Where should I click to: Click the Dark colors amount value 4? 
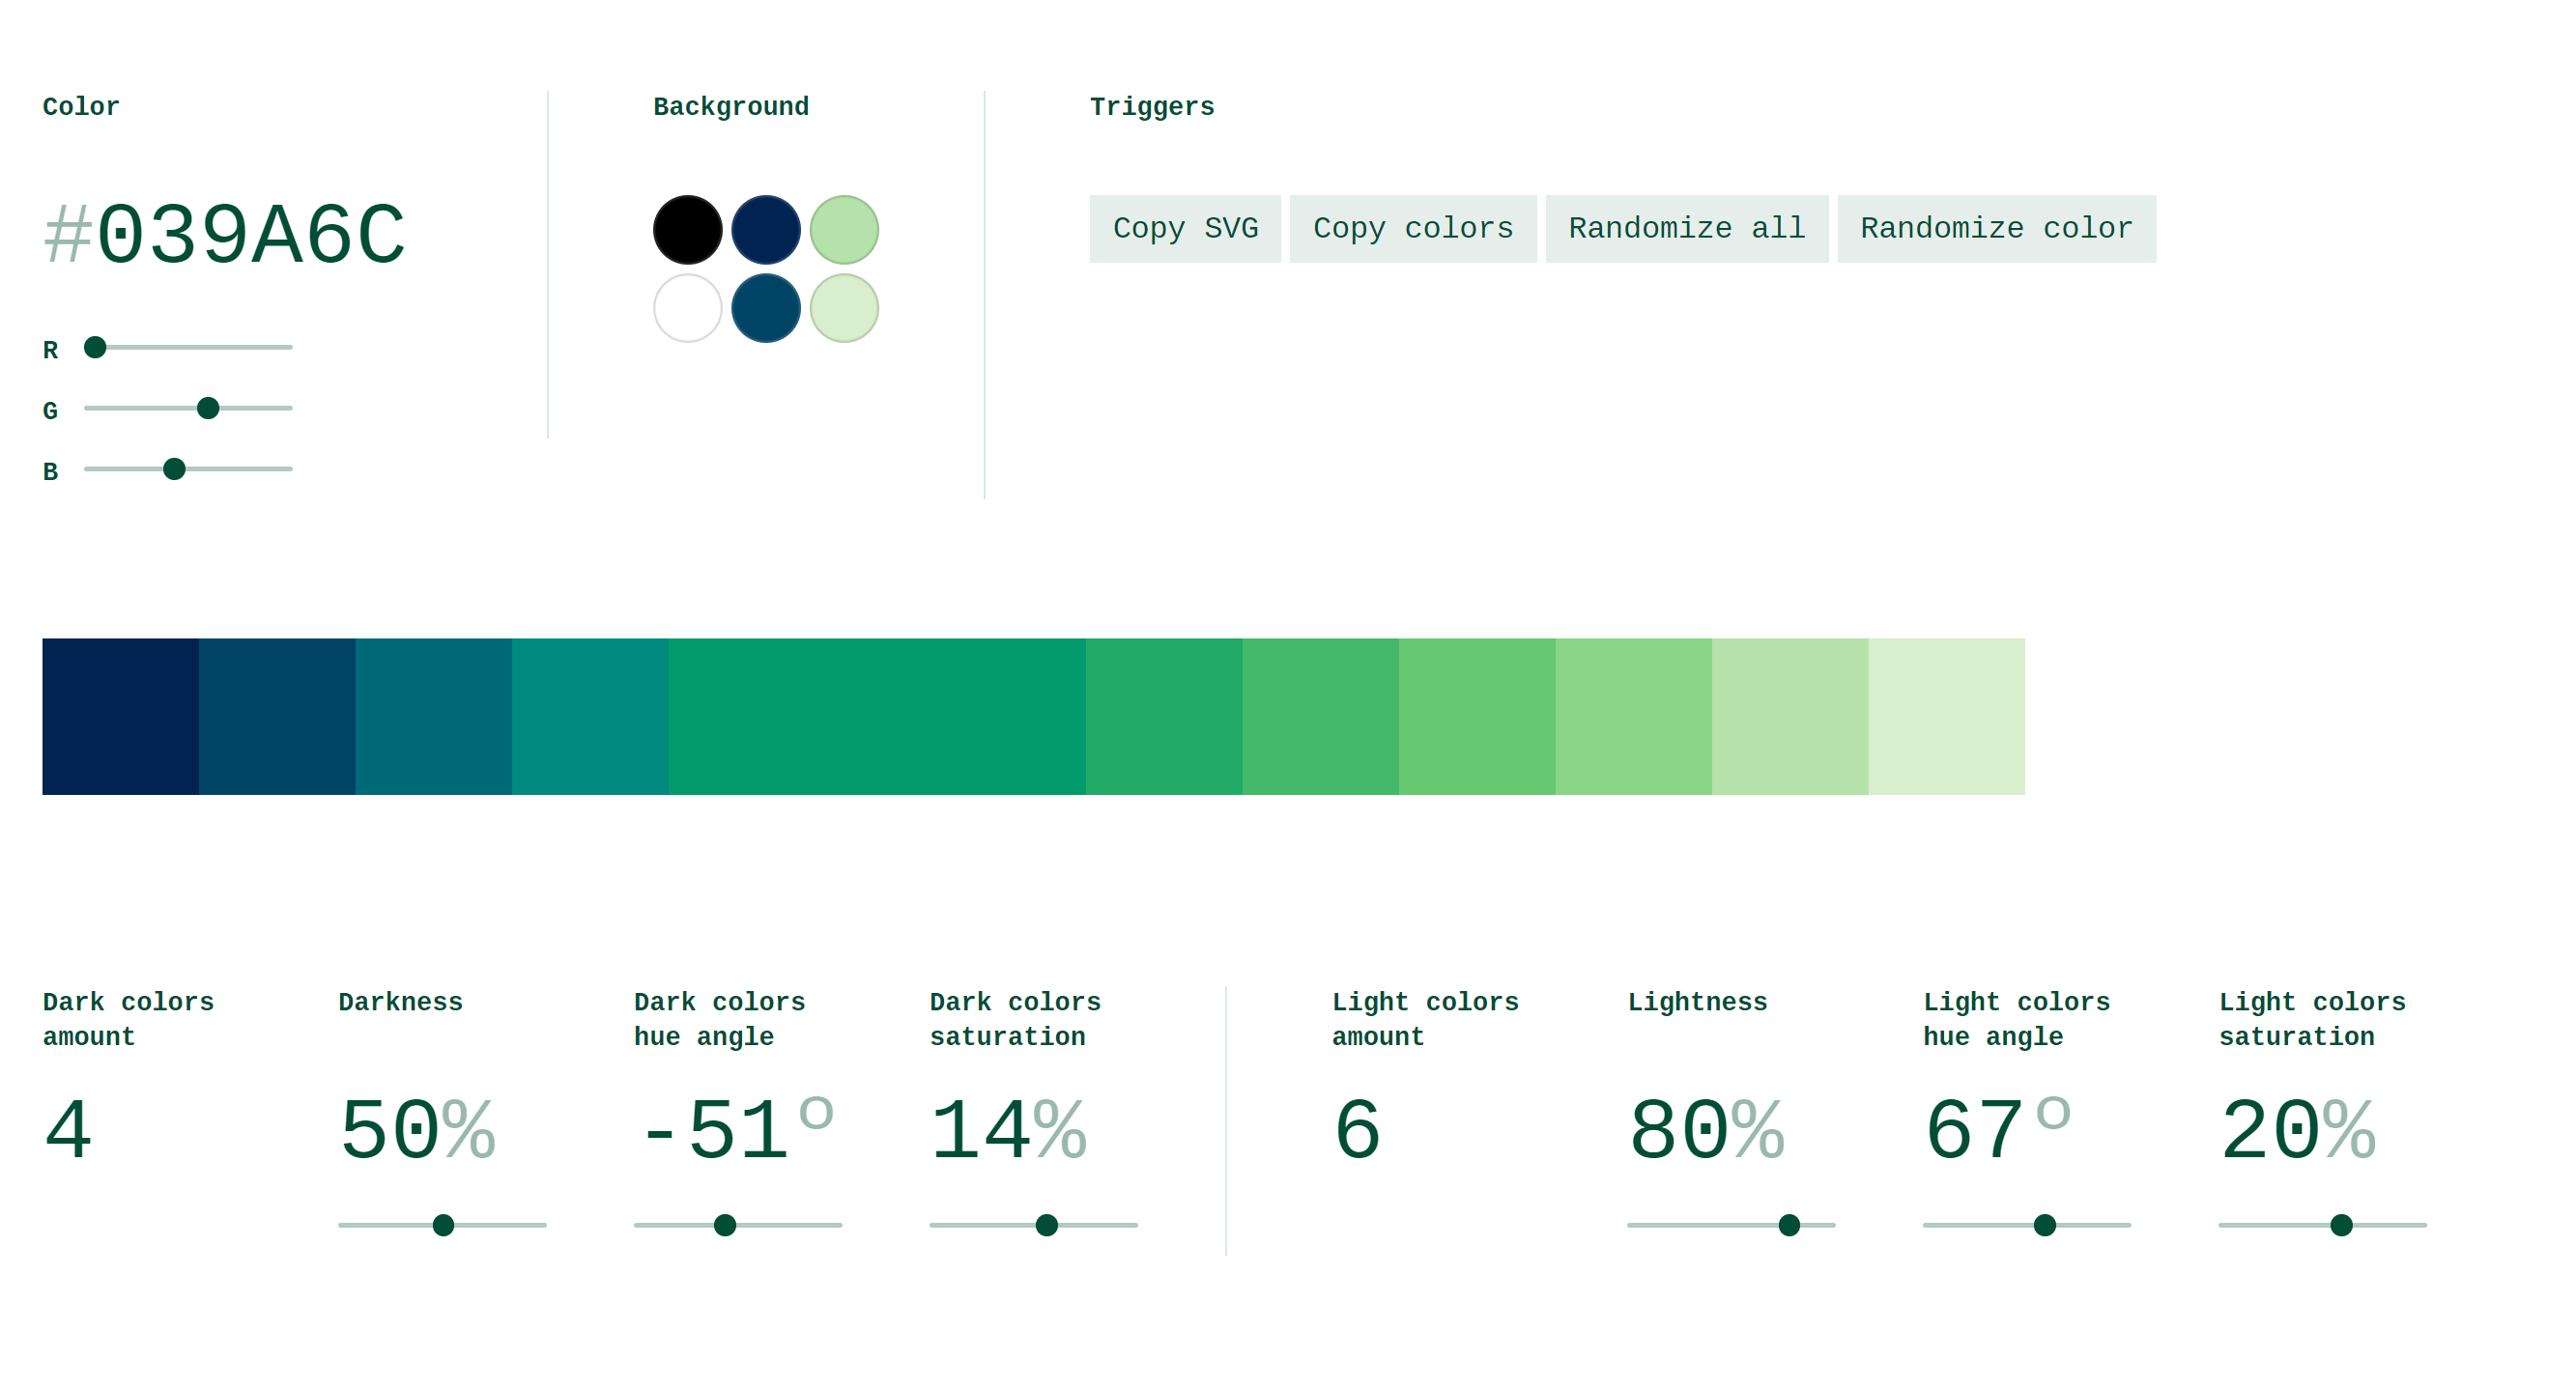click(x=68, y=1130)
